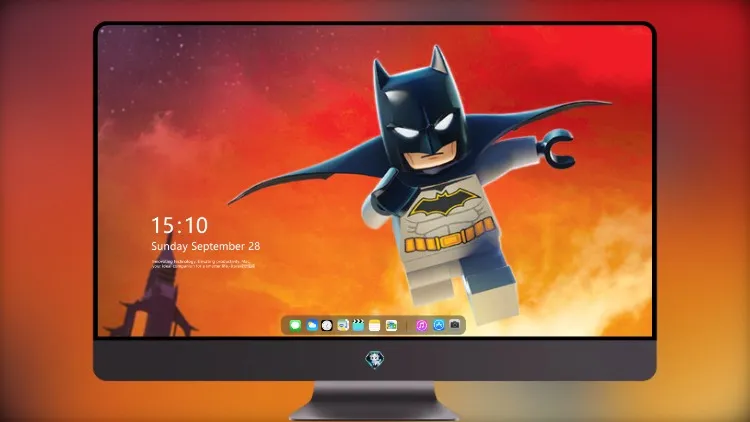Open the clapperboard video app in dock
Image resolution: width=750 pixels, height=422 pixels.
(358, 326)
